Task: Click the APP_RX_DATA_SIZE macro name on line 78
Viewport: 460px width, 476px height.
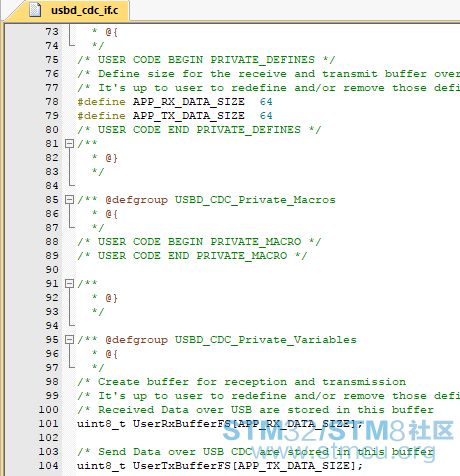Action: (x=189, y=102)
